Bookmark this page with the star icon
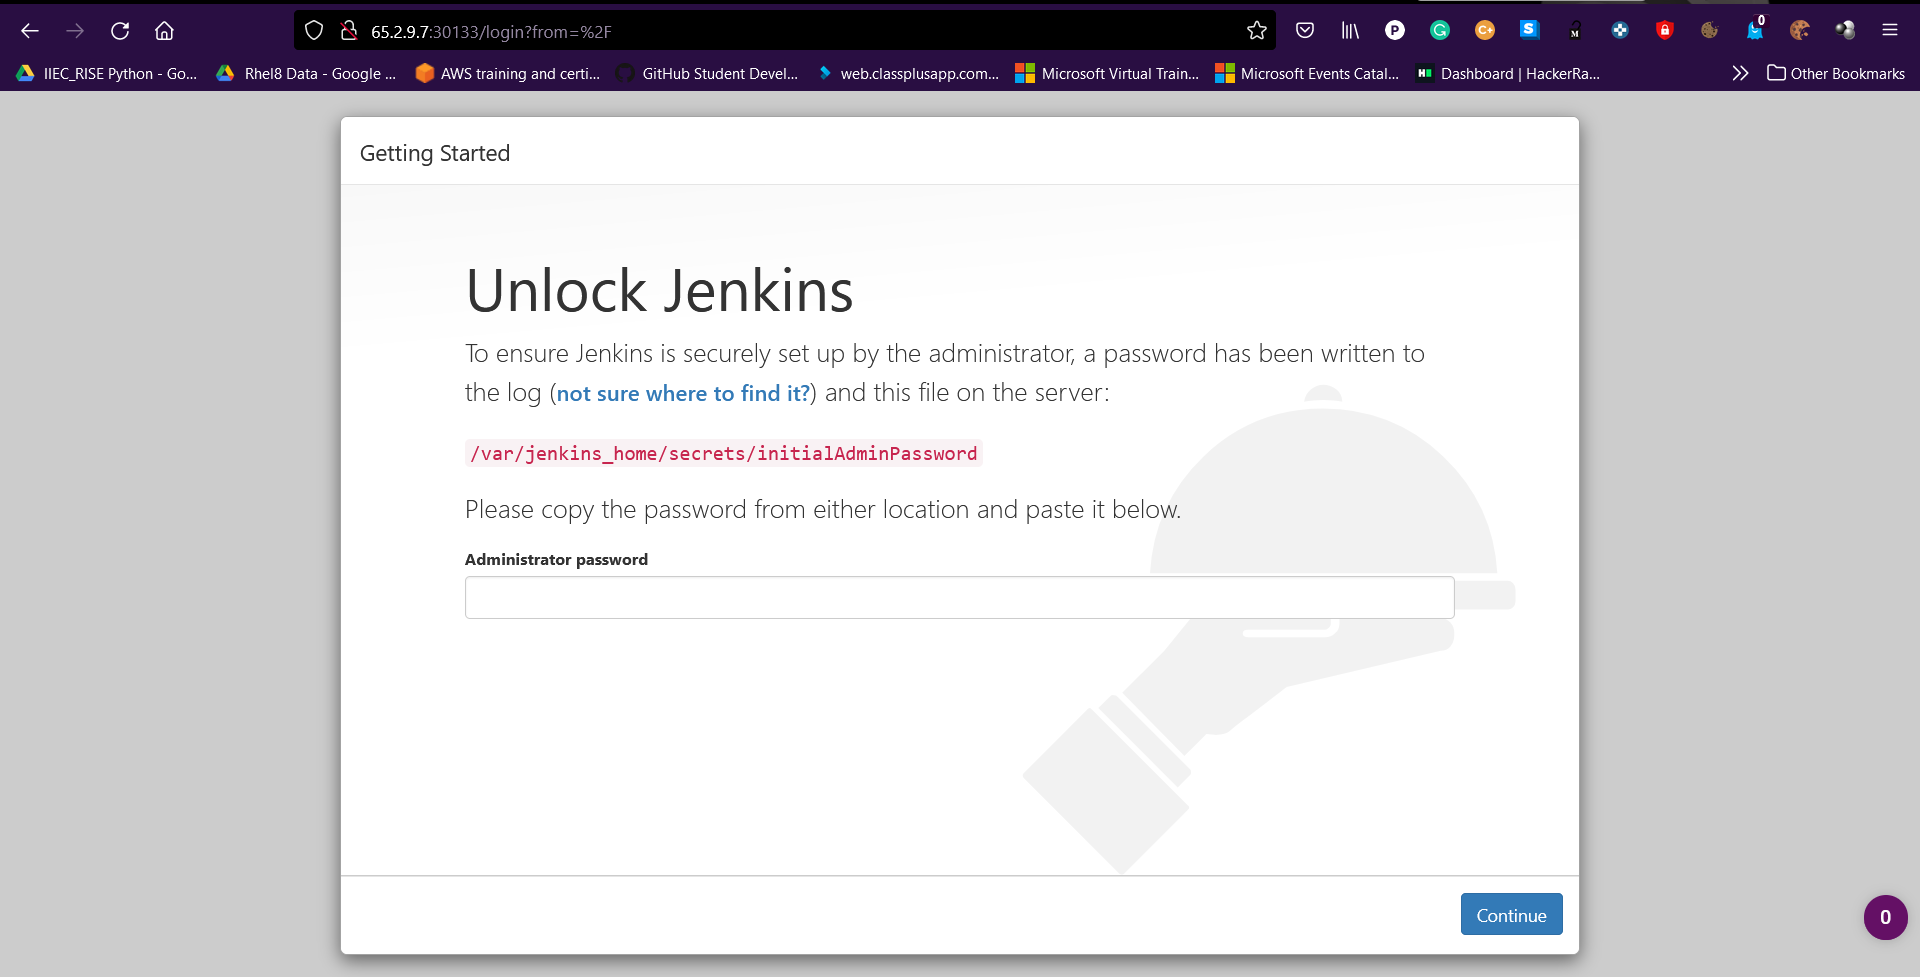 point(1256,31)
